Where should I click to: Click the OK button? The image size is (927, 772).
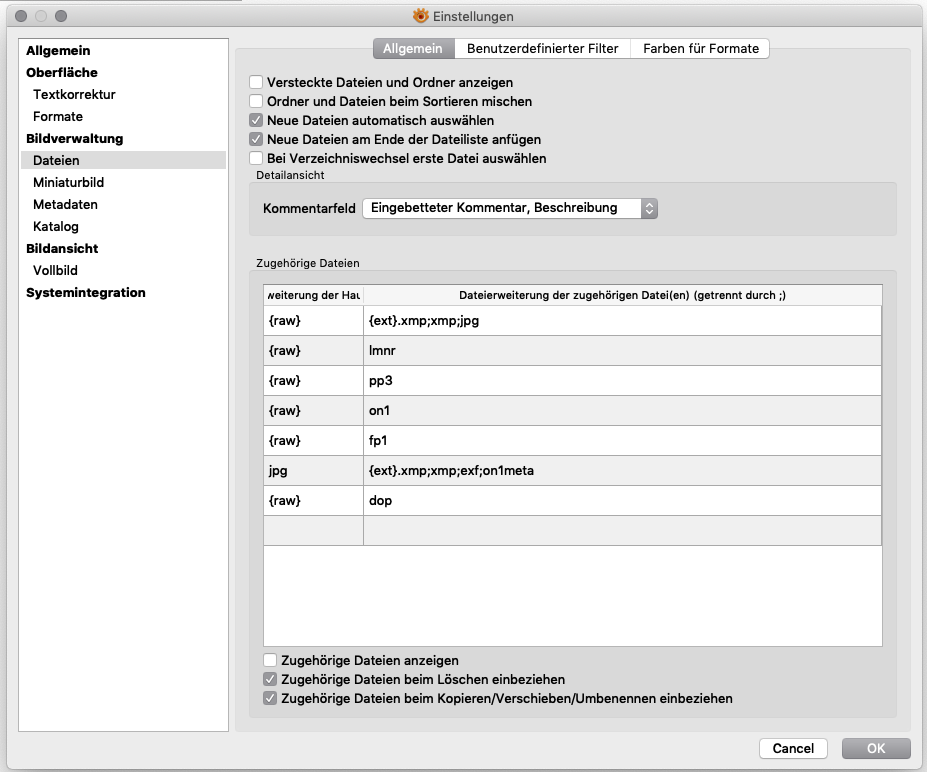tap(875, 748)
